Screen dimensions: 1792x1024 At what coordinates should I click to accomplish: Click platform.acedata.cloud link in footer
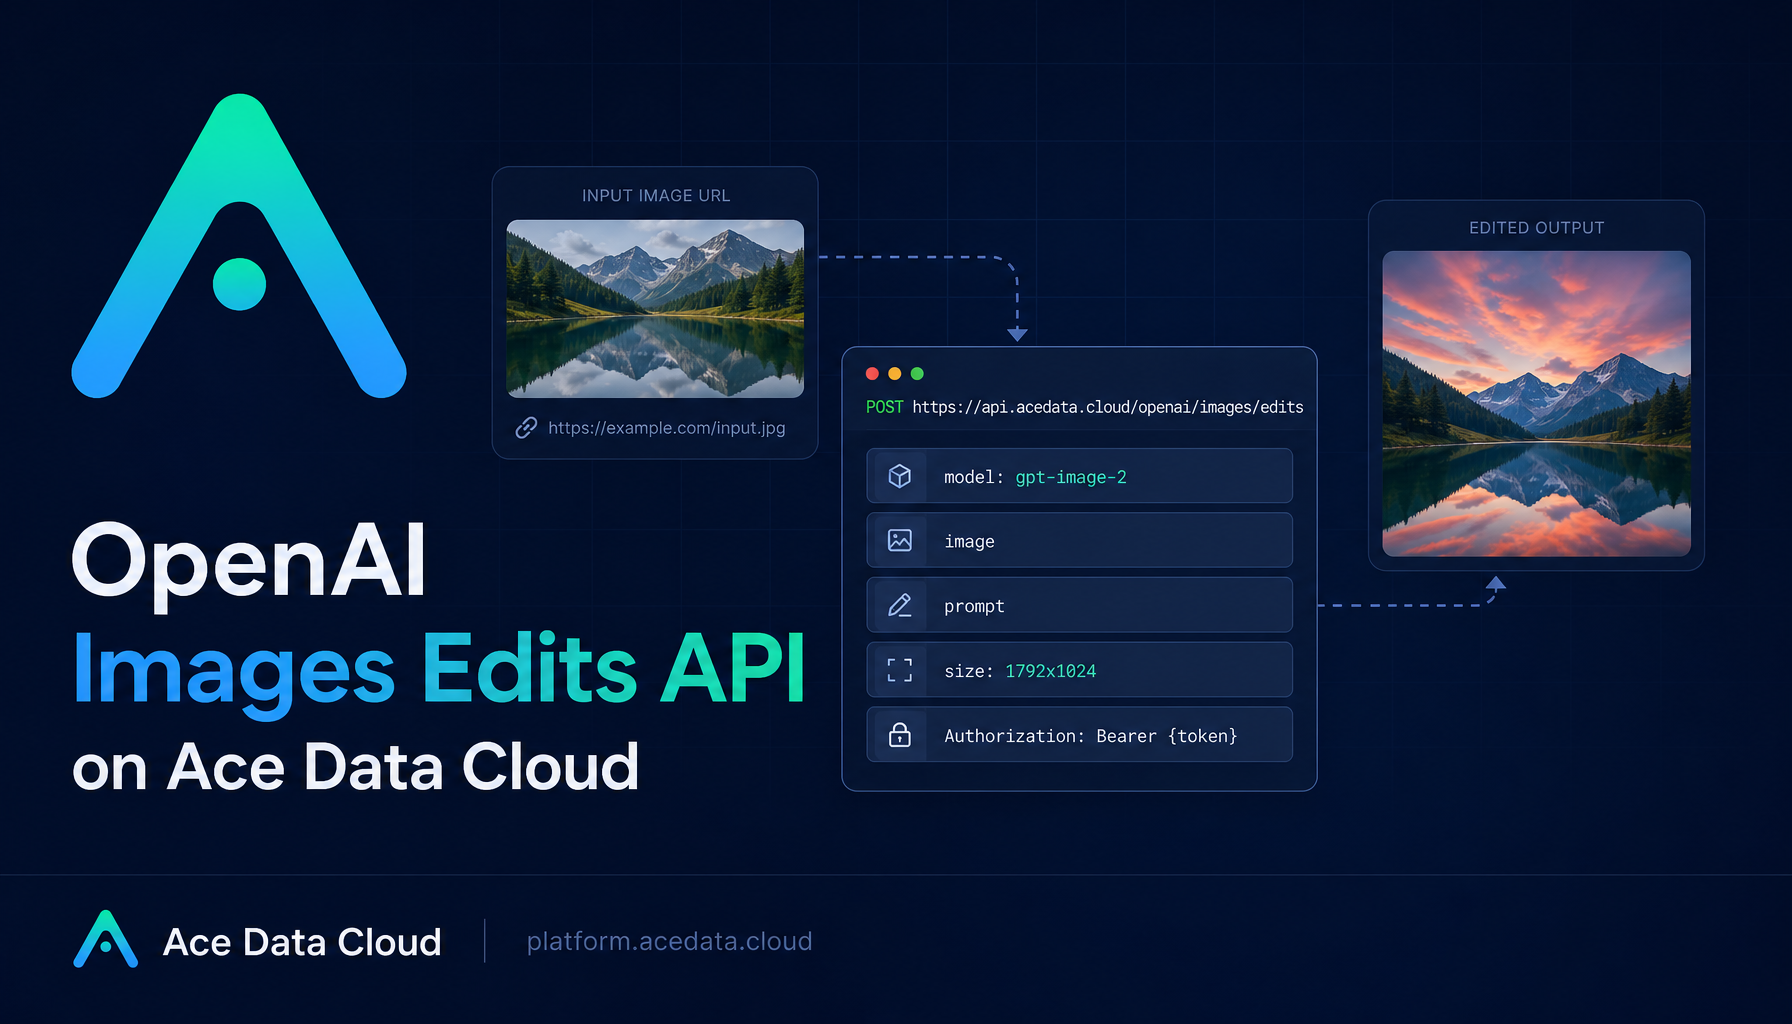tap(669, 941)
